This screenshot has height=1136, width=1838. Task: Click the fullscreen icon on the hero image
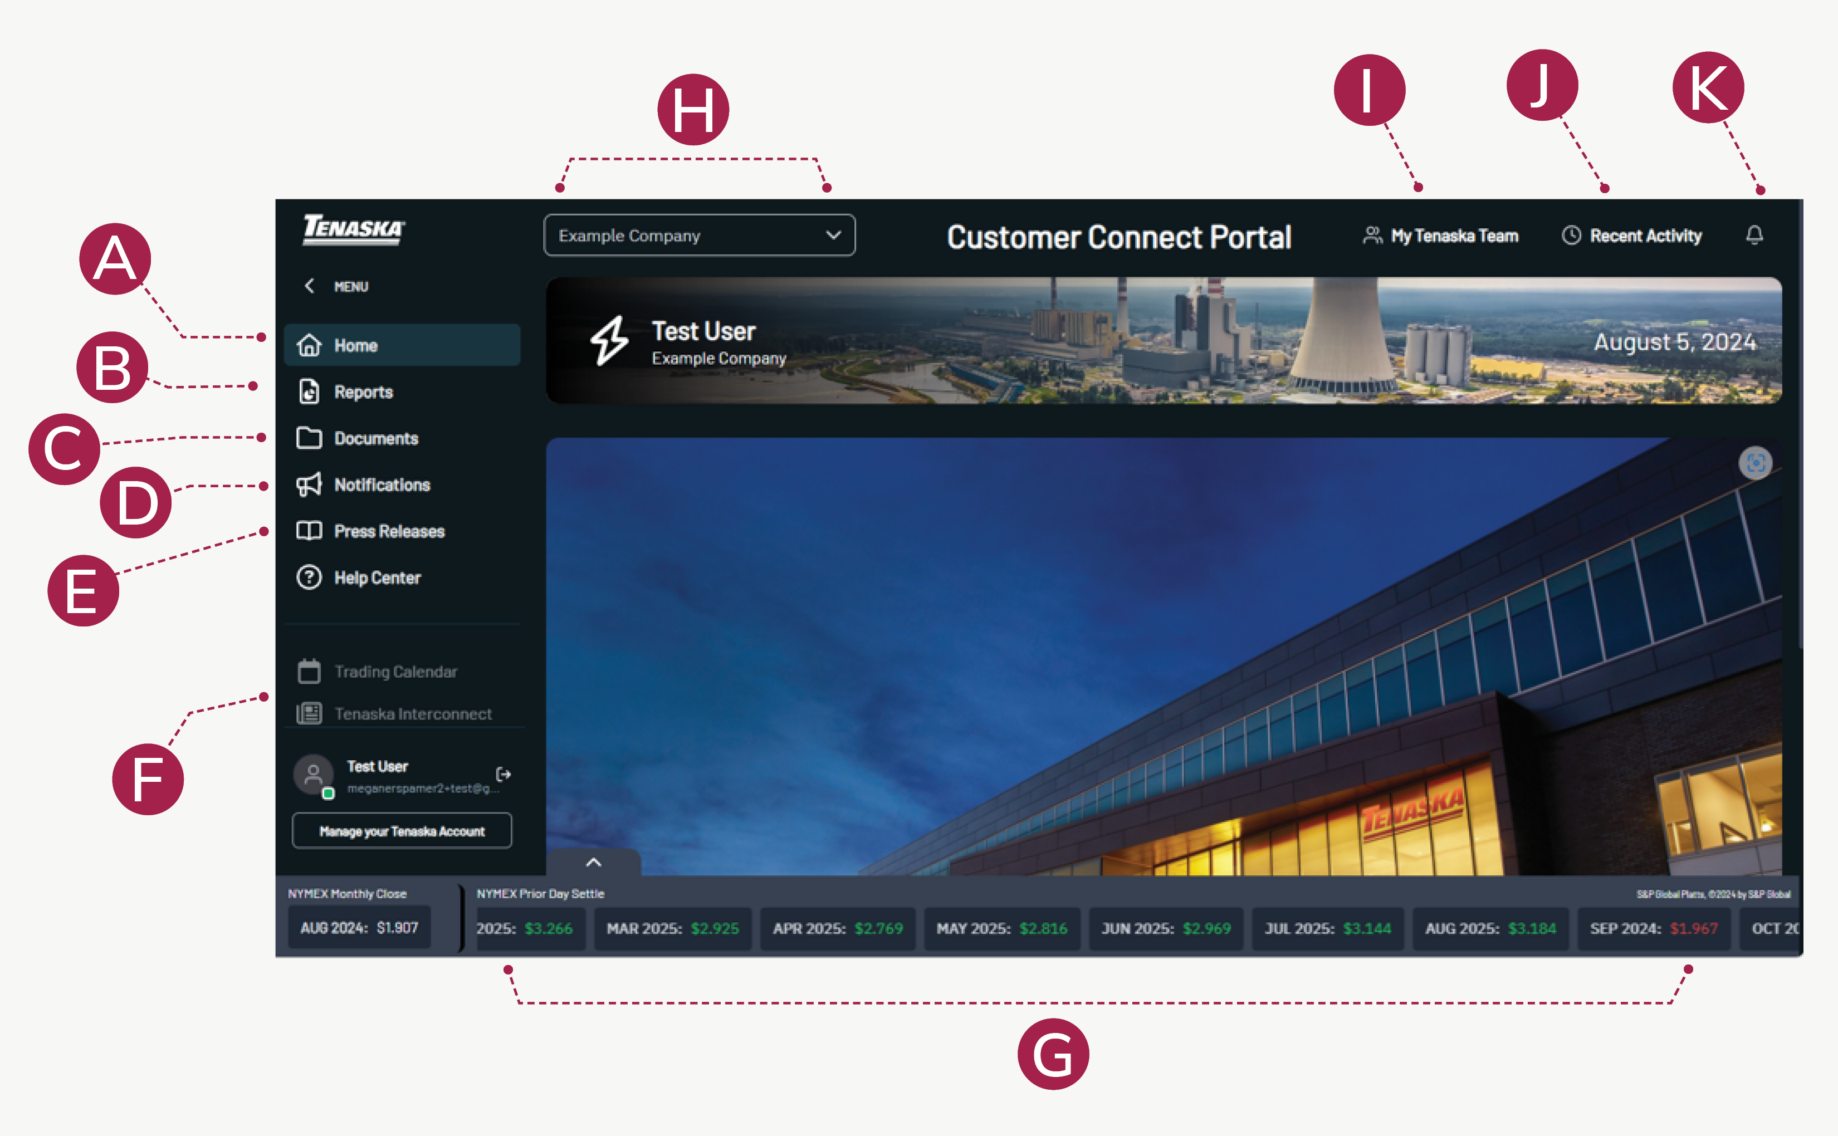pyautogui.click(x=1755, y=463)
